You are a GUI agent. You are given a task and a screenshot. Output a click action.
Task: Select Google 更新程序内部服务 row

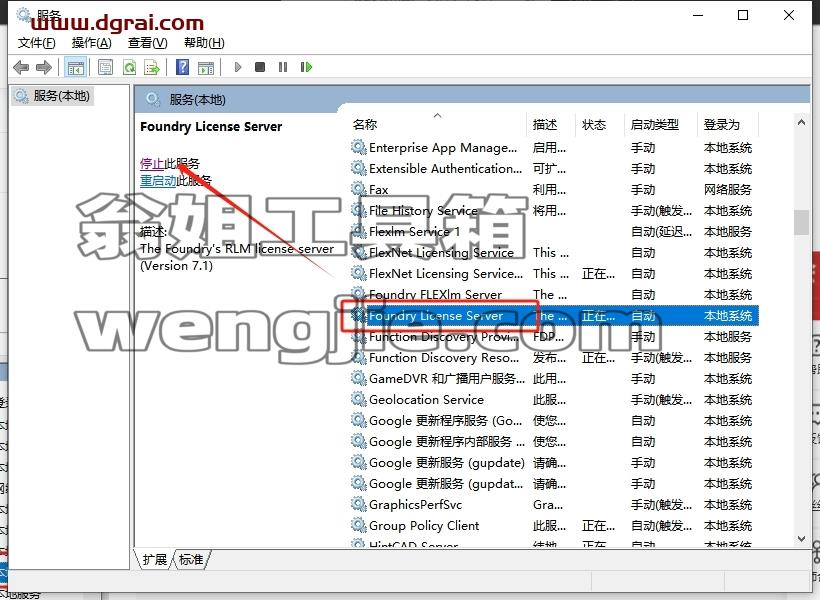(554, 441)
